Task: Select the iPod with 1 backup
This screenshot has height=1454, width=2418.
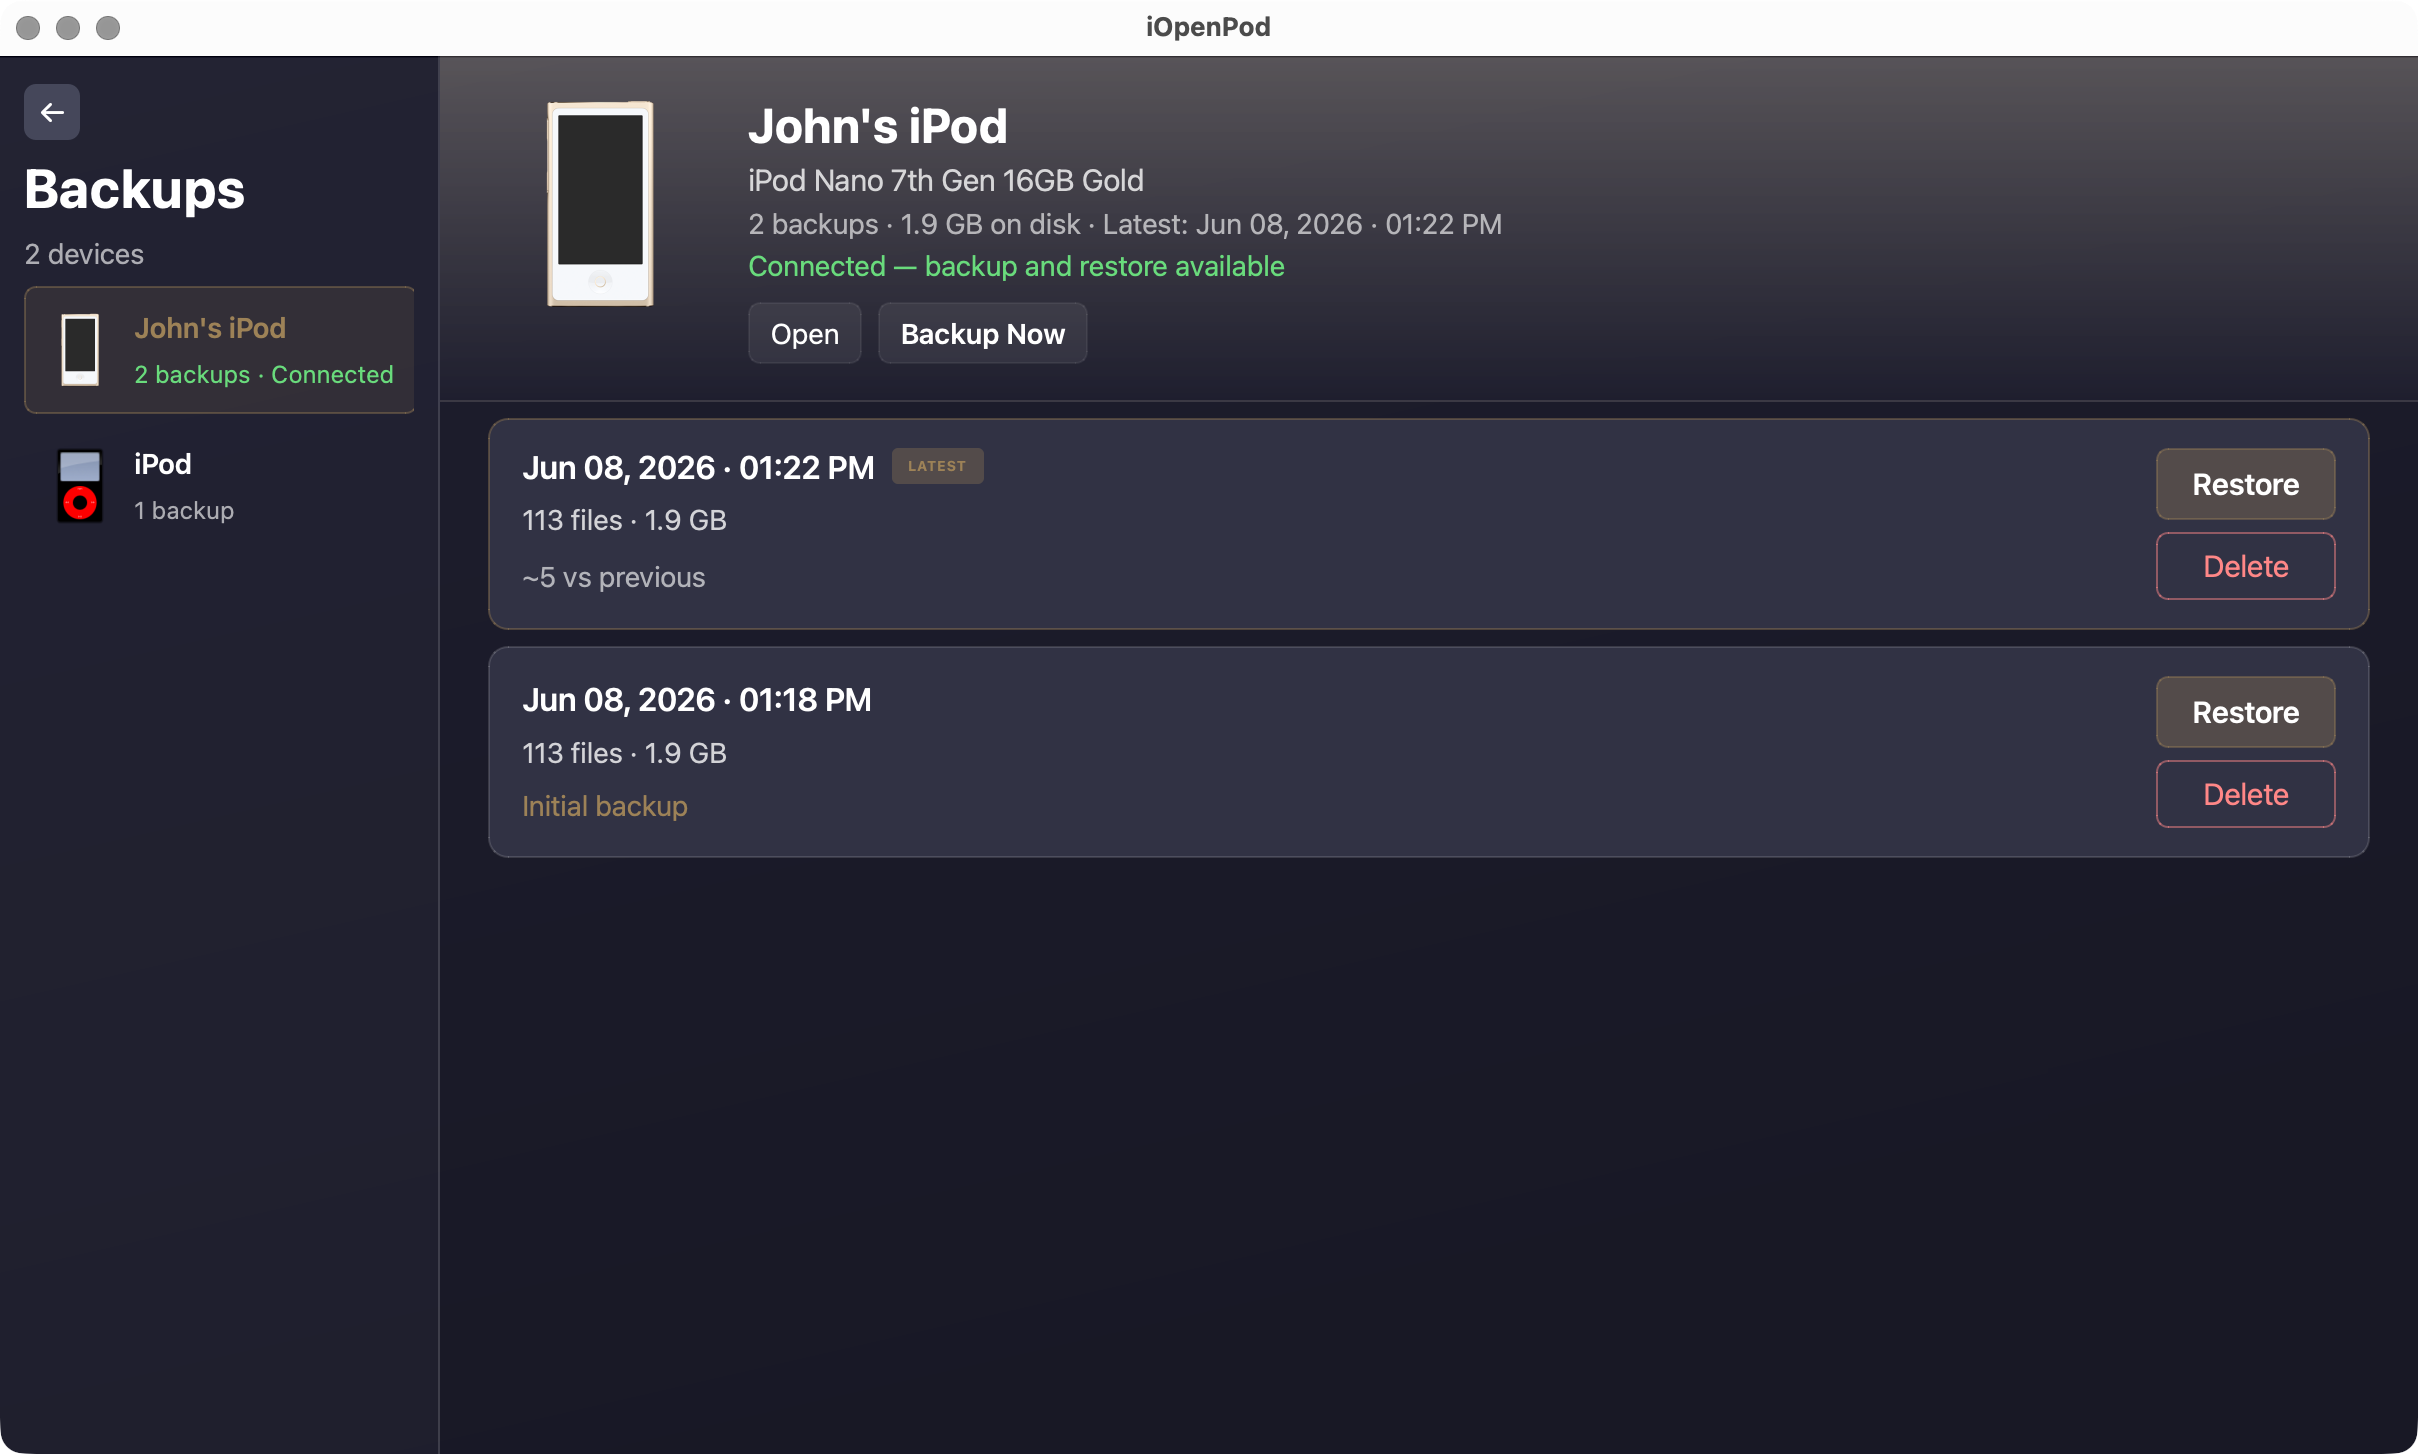Action: click(x=220, y=486)
